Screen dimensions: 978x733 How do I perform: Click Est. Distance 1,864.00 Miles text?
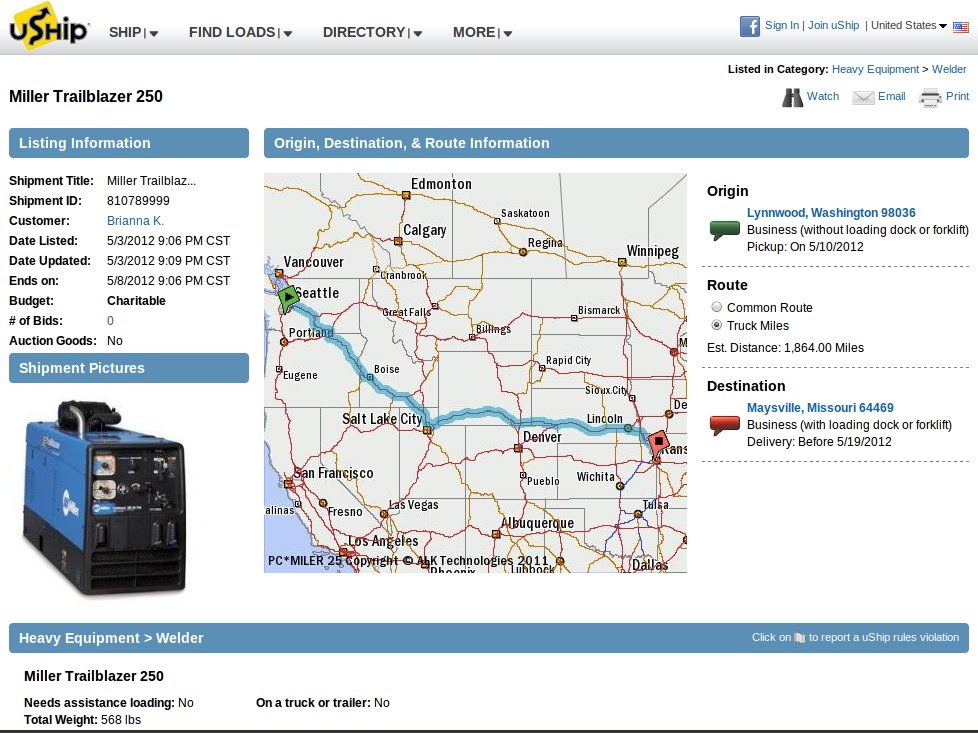click(785, 348)
